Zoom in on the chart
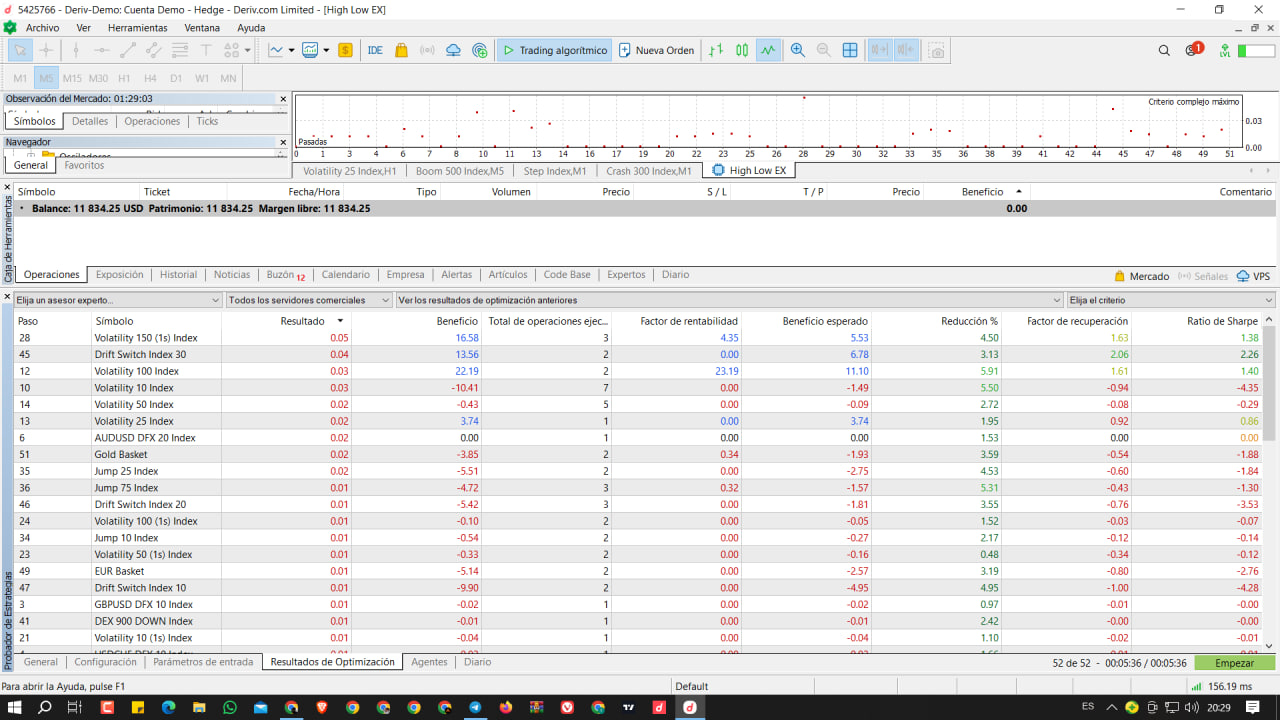This screenshot has height=720, width=1280. pyautogui.click(x=798, y=50)
